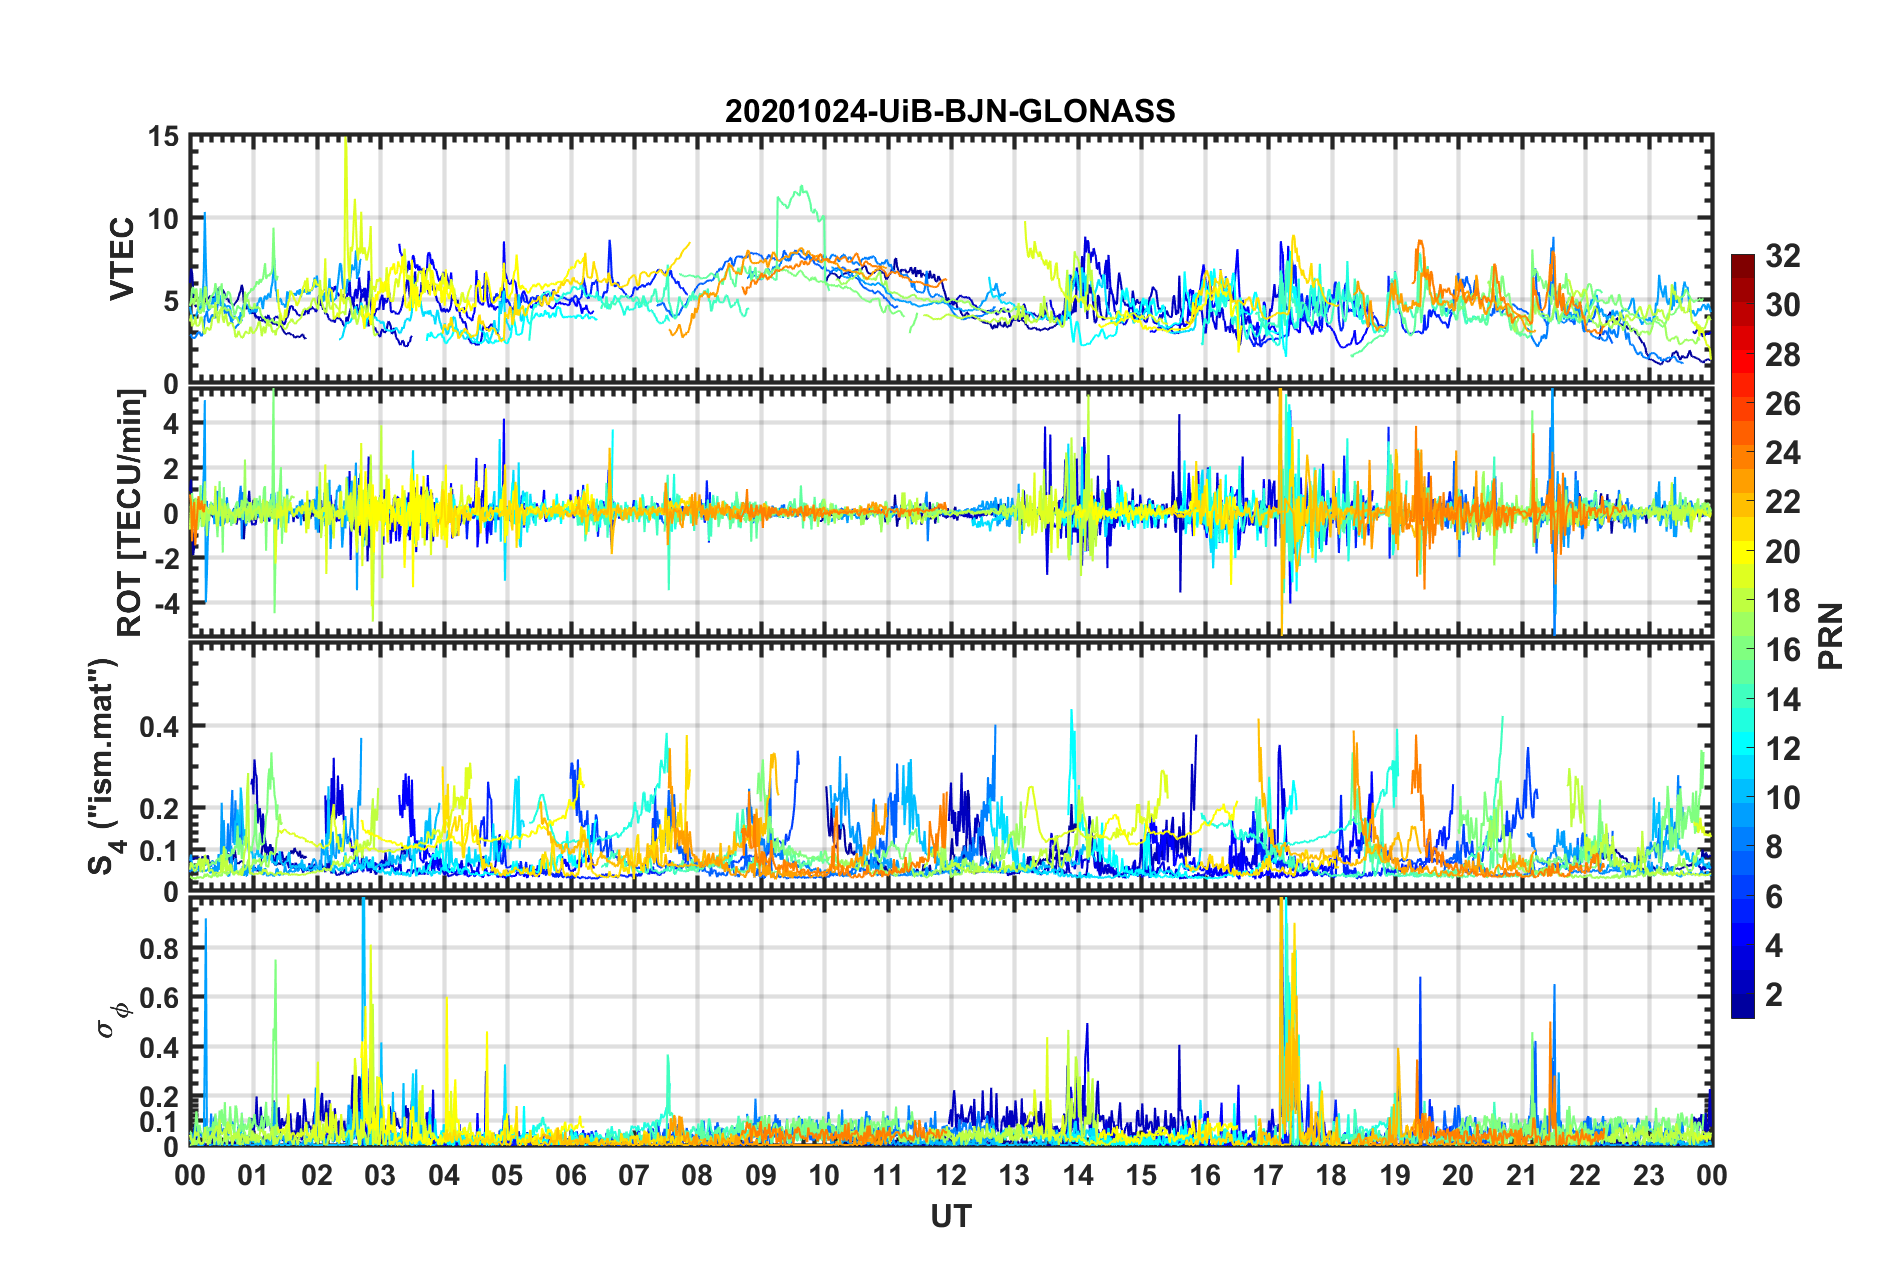Click the PRN colorbar label
Viewport: 1902px width, 1272px height.
click(x=1830, y=636)
